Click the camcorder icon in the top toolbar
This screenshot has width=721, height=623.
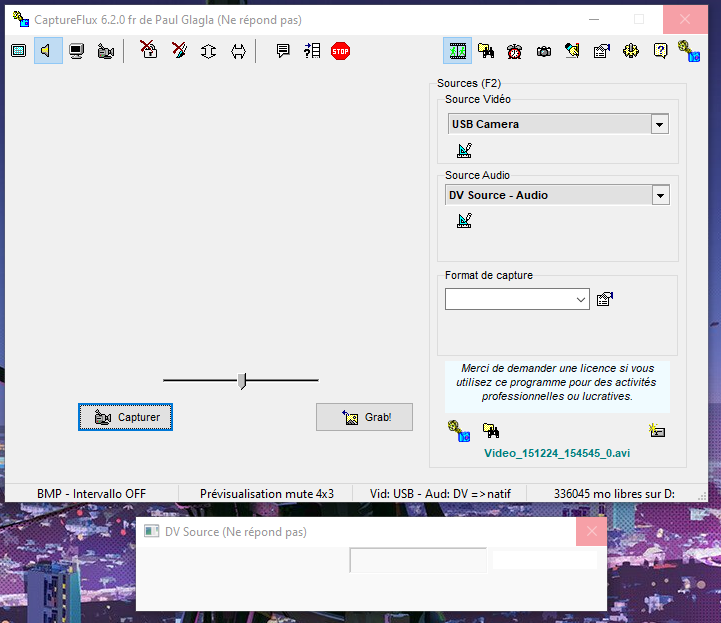106,51
